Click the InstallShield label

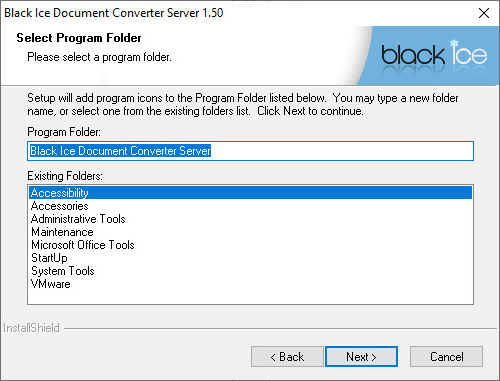31,328
